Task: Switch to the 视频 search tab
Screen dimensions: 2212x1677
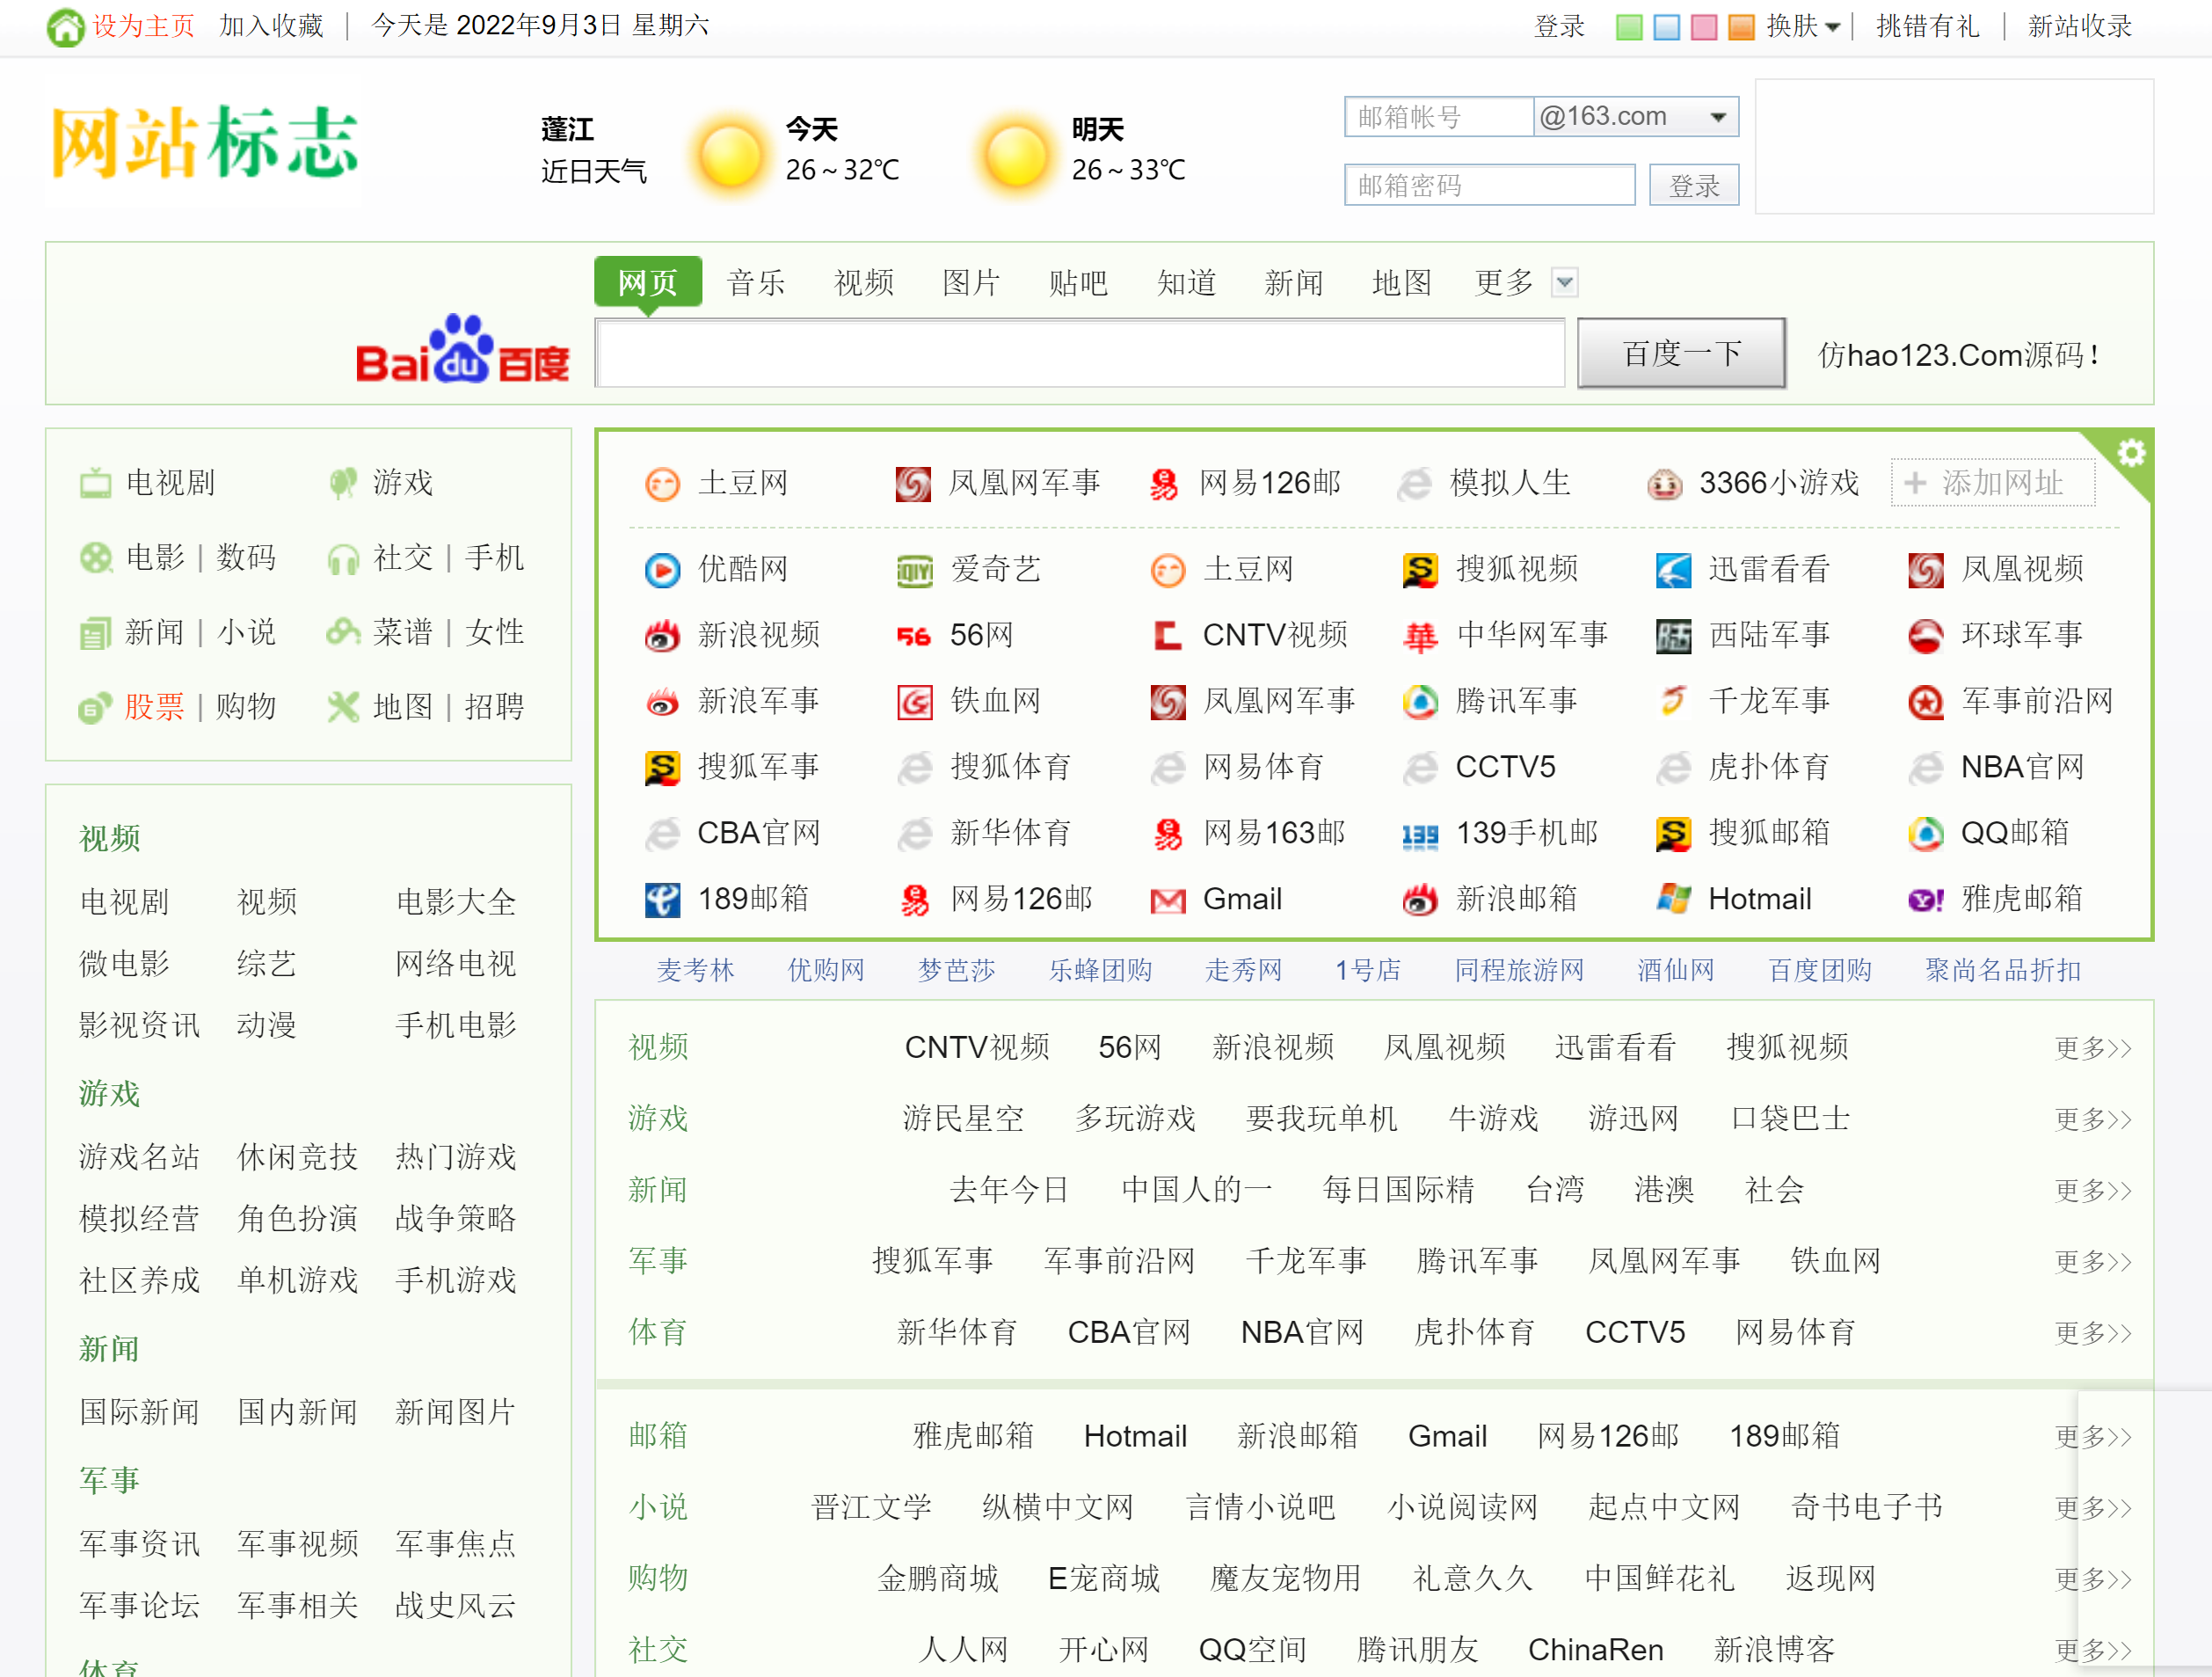Action: [x=864, y=283]
